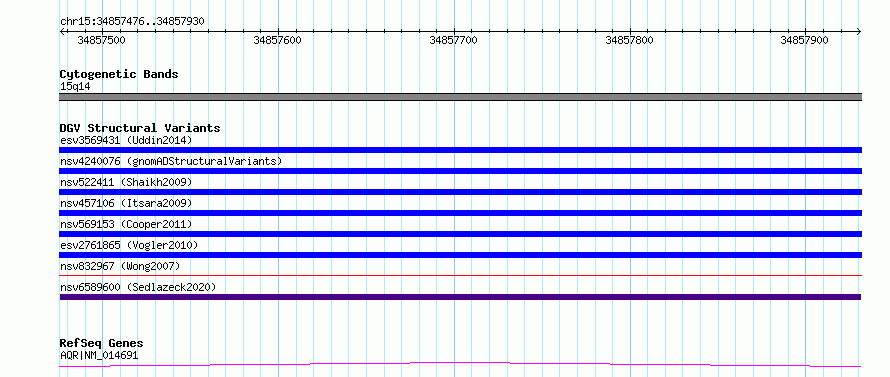Click the chr15:34857476..34857930 coordinate label
890x377 pixels.
(x=132, y=22)
